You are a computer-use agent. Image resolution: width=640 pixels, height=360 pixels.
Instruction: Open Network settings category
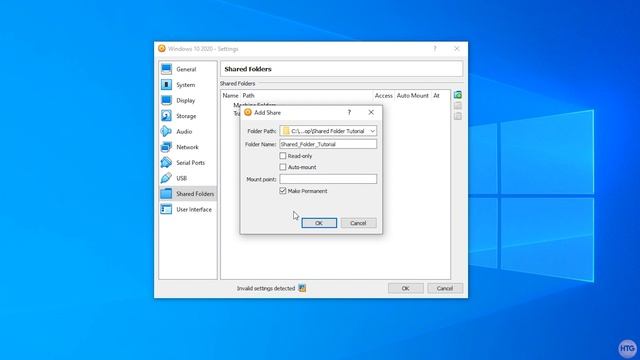187,147
